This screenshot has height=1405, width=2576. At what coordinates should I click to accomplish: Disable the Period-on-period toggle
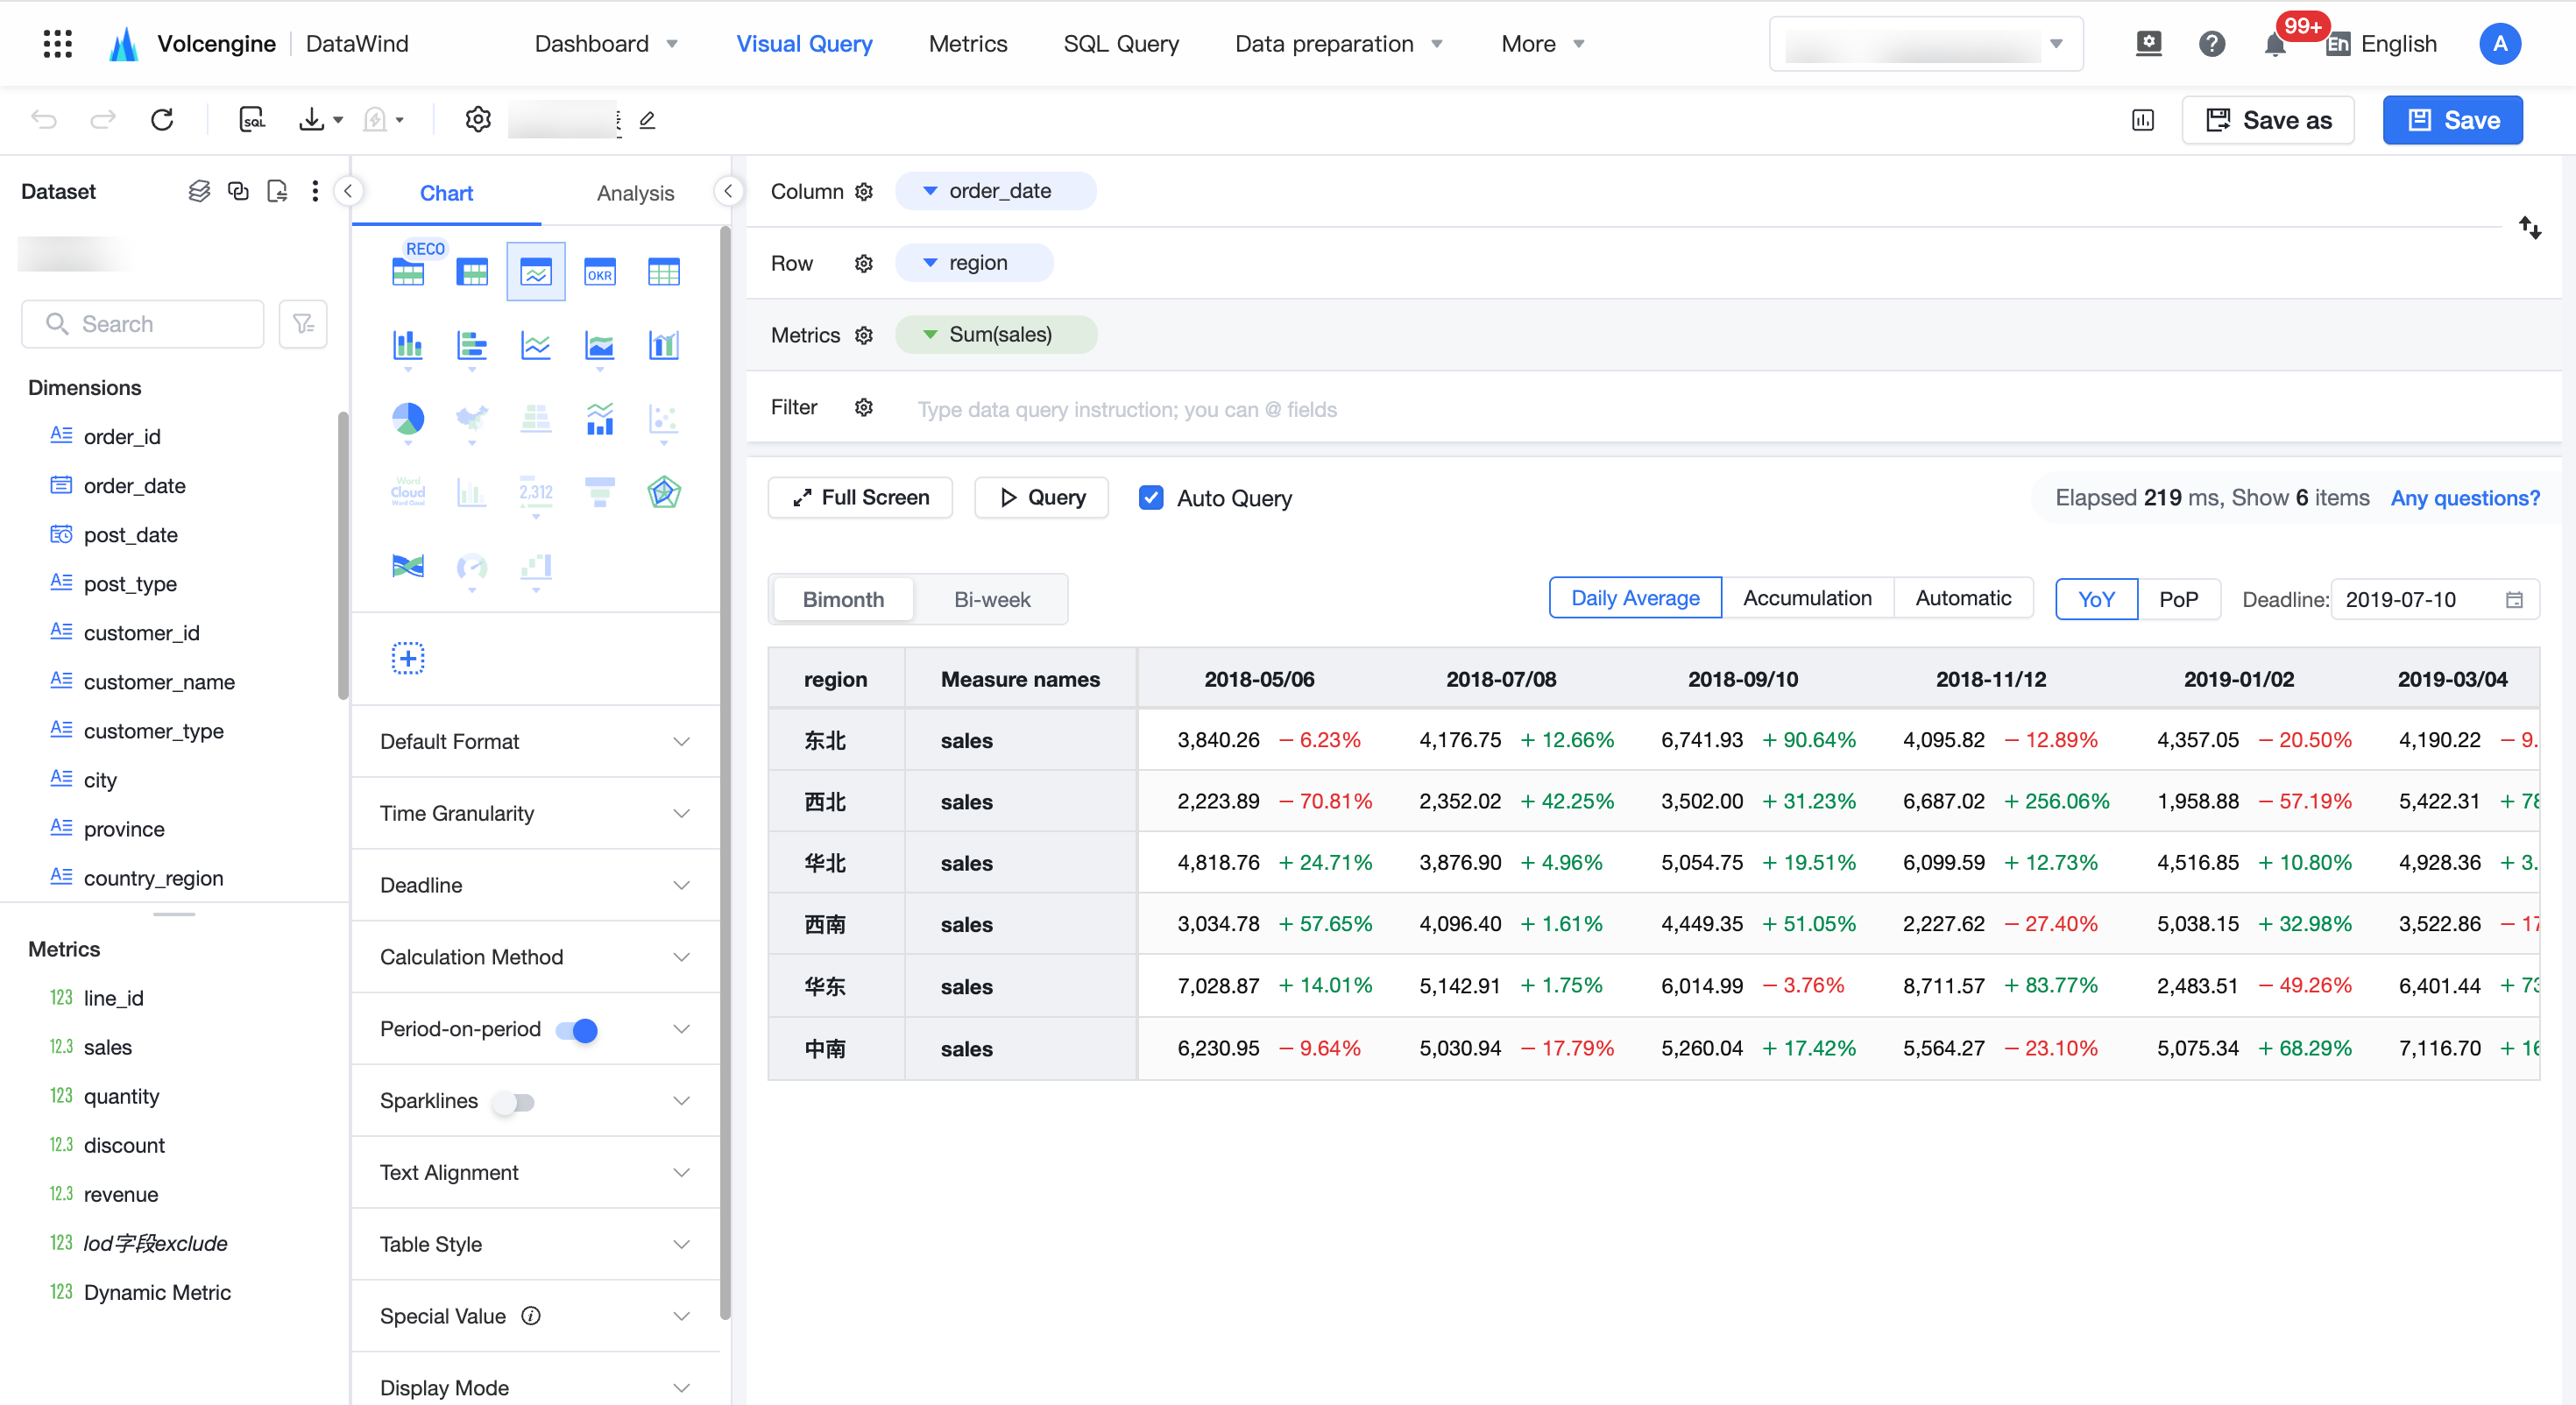pyautogui.click(x=577, y=1029)
